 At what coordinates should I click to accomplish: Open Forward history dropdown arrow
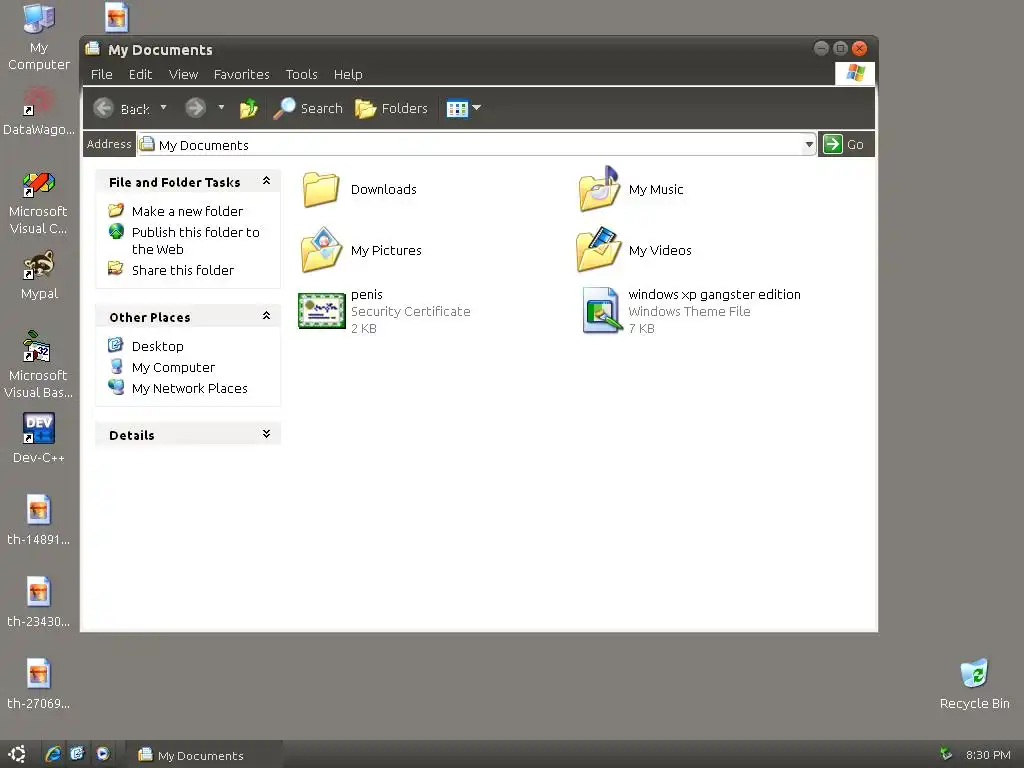pos(221,107)
